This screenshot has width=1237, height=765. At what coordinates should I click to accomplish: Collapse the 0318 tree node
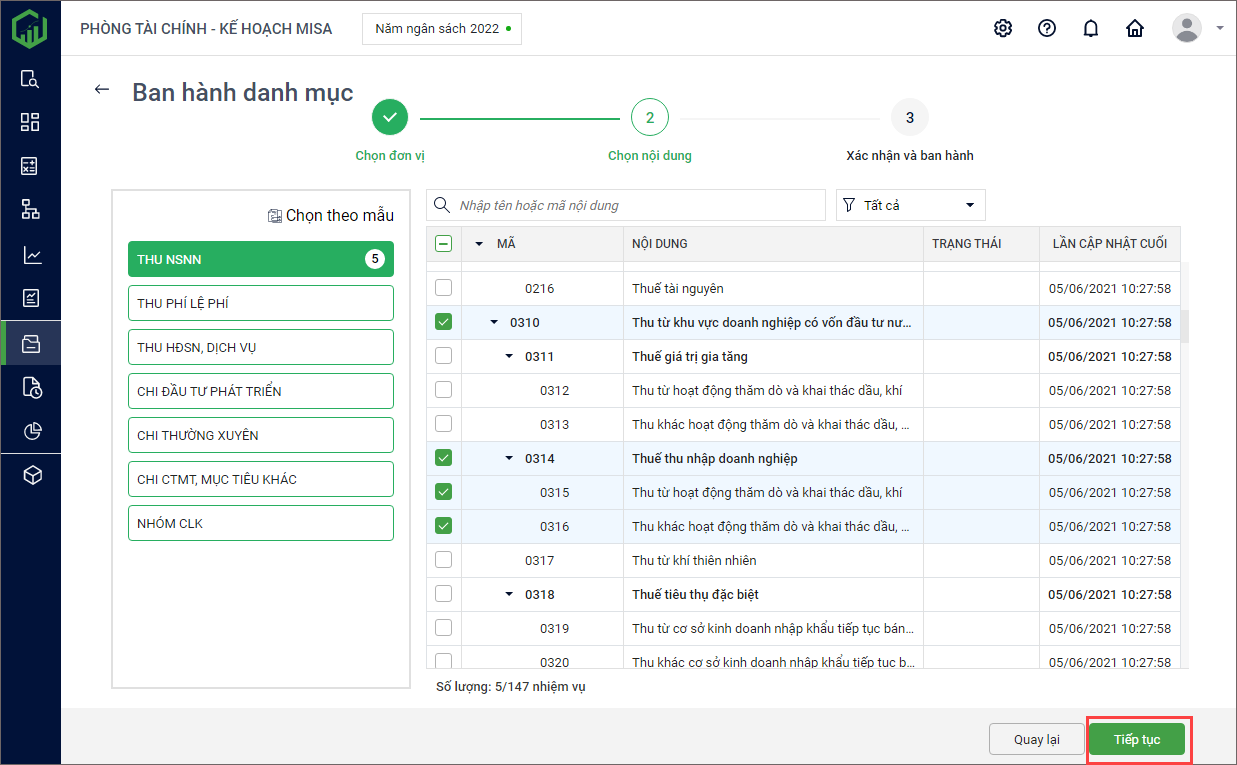[509, 594]
